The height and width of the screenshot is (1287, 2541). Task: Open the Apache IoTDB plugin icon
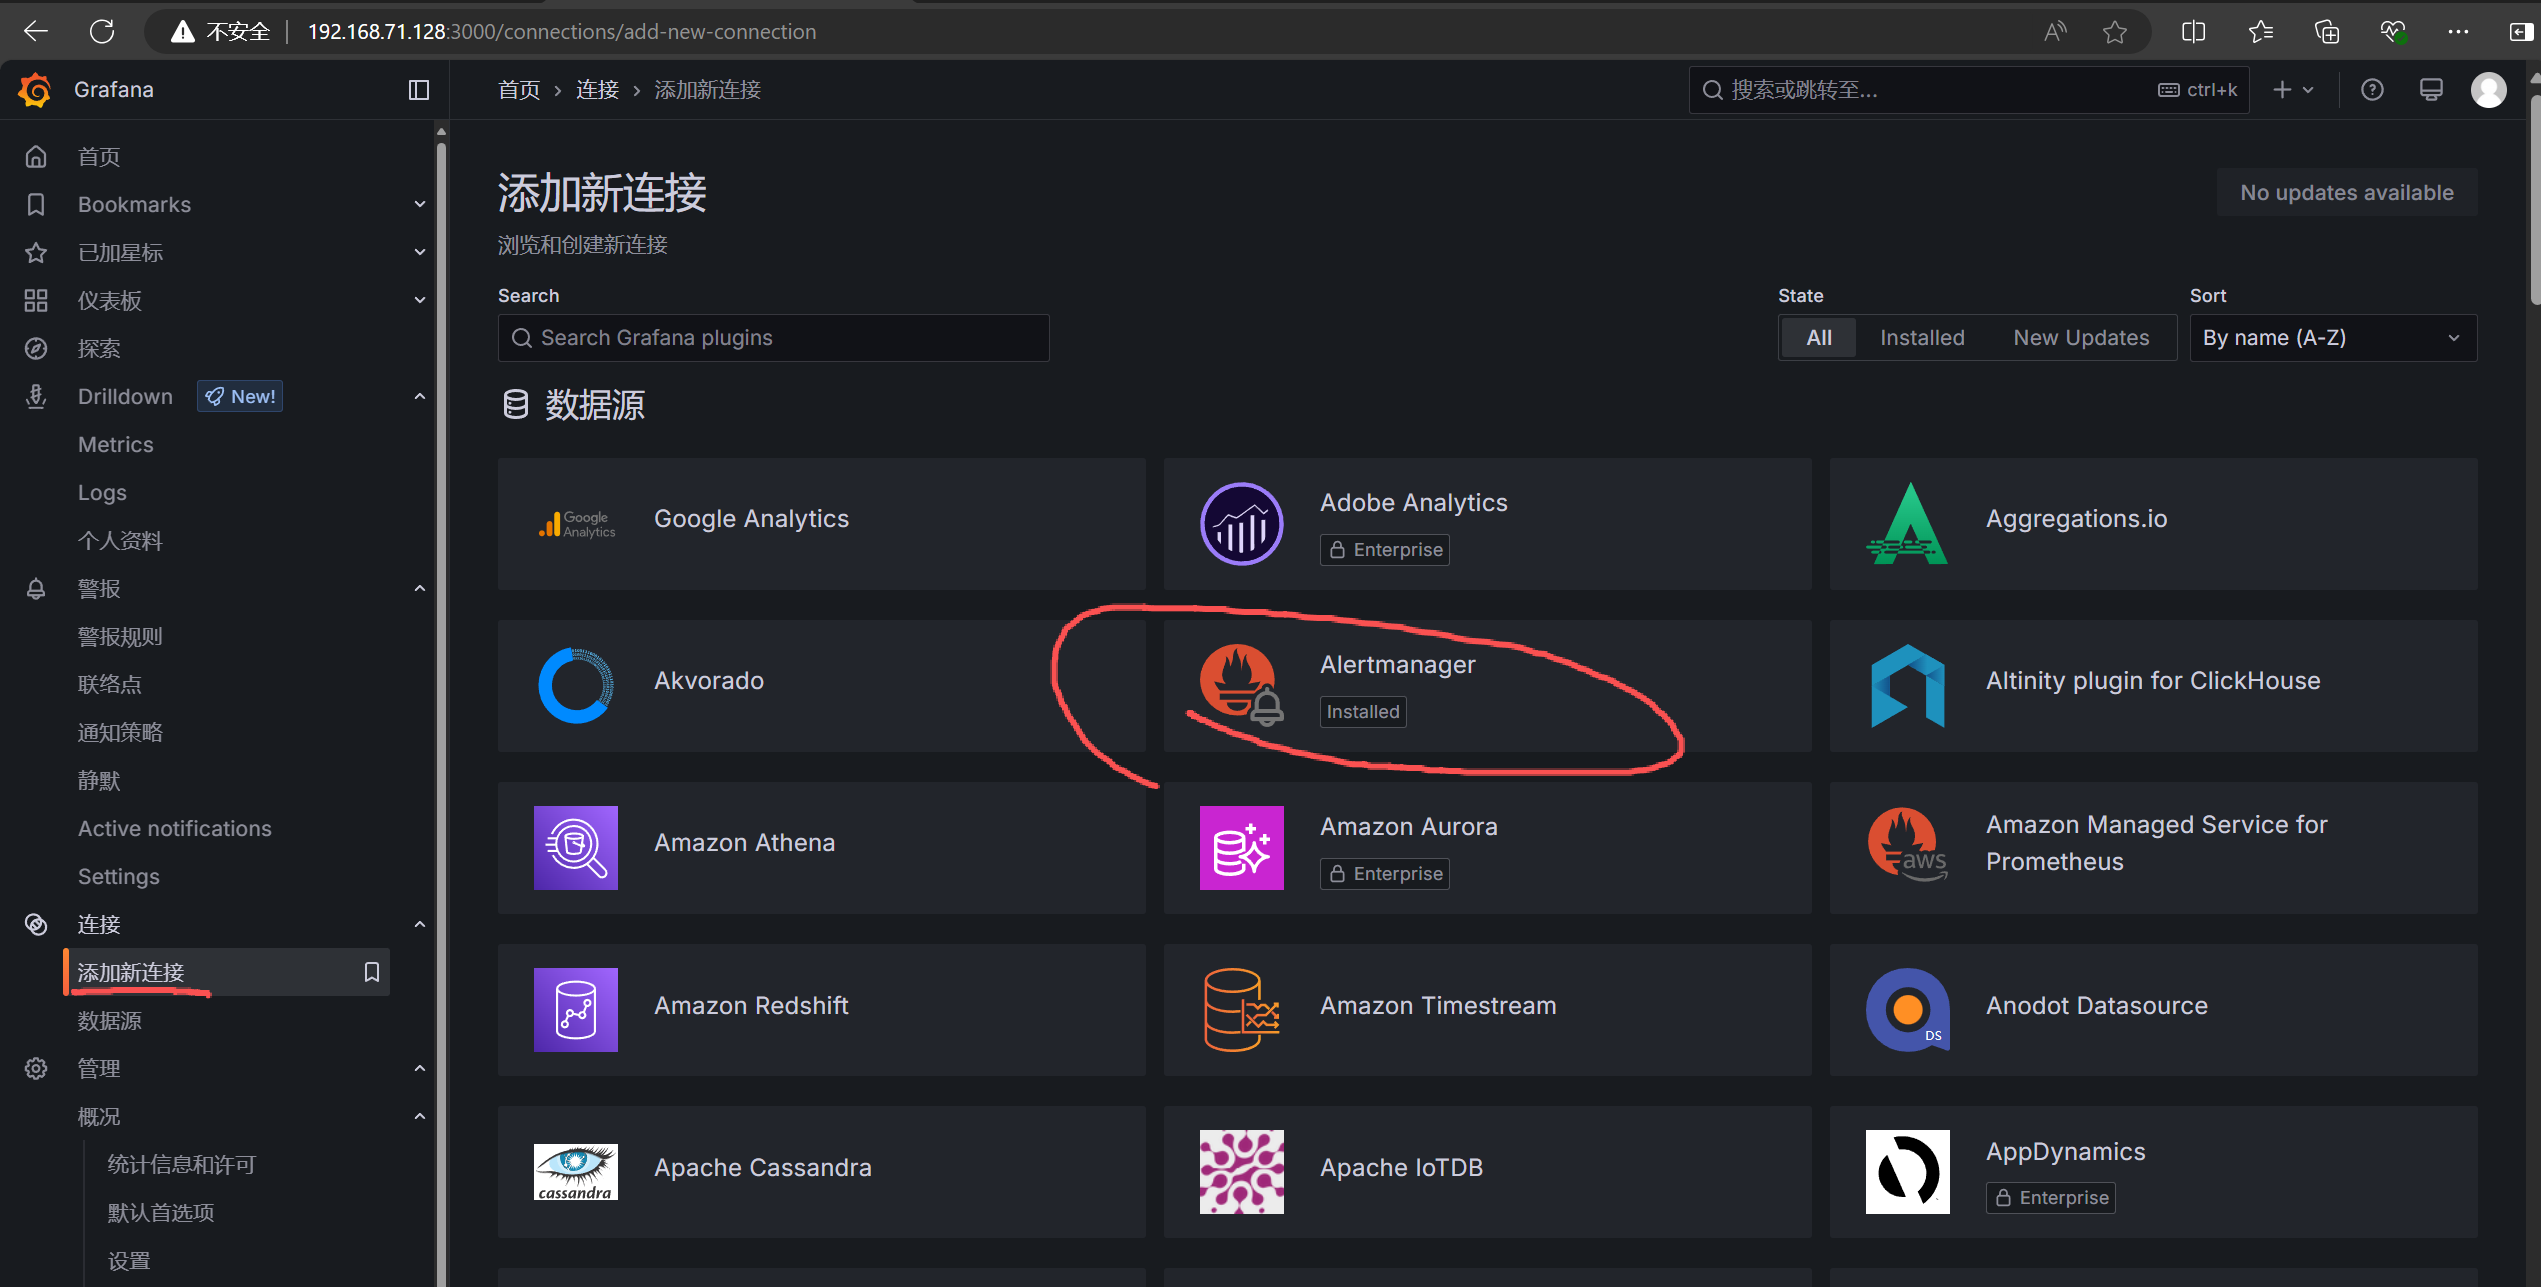pyautogui.click(x=1242, y=1172)
